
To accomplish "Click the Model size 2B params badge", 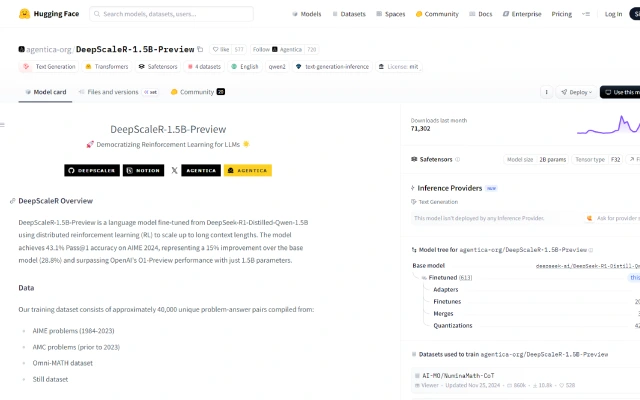I will coord(536,160).
